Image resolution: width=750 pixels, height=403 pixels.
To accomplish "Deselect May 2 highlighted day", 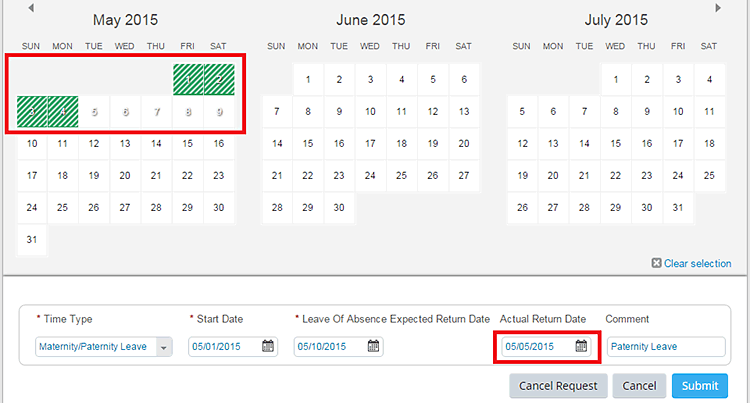I will [x=218, y=80].
